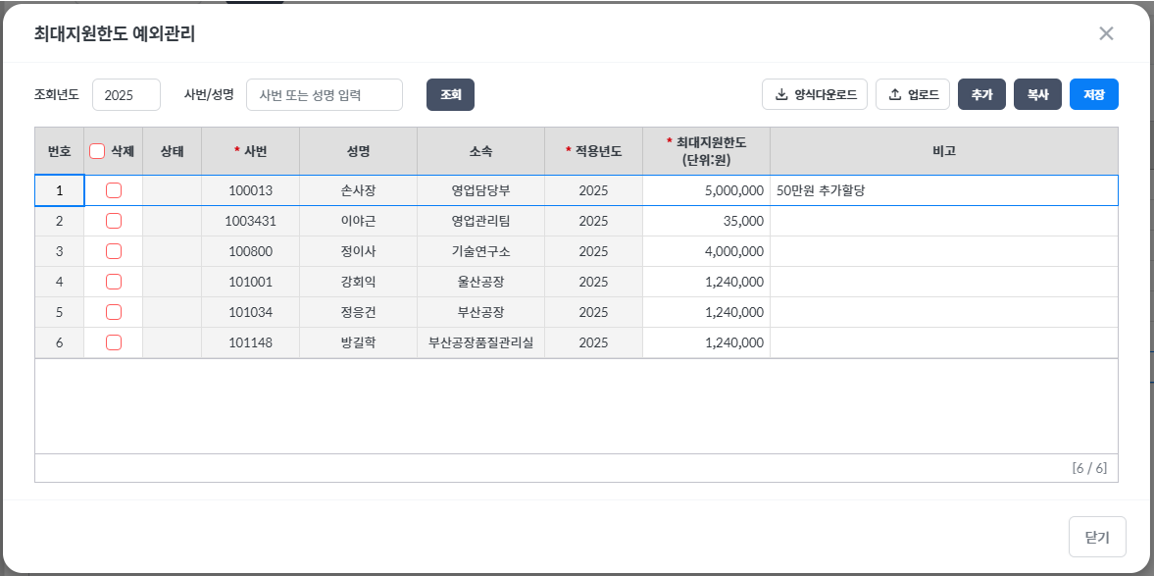
Task: Check delete box for 이야근 row
Action: pyautogui.click(x=113, y=221)
